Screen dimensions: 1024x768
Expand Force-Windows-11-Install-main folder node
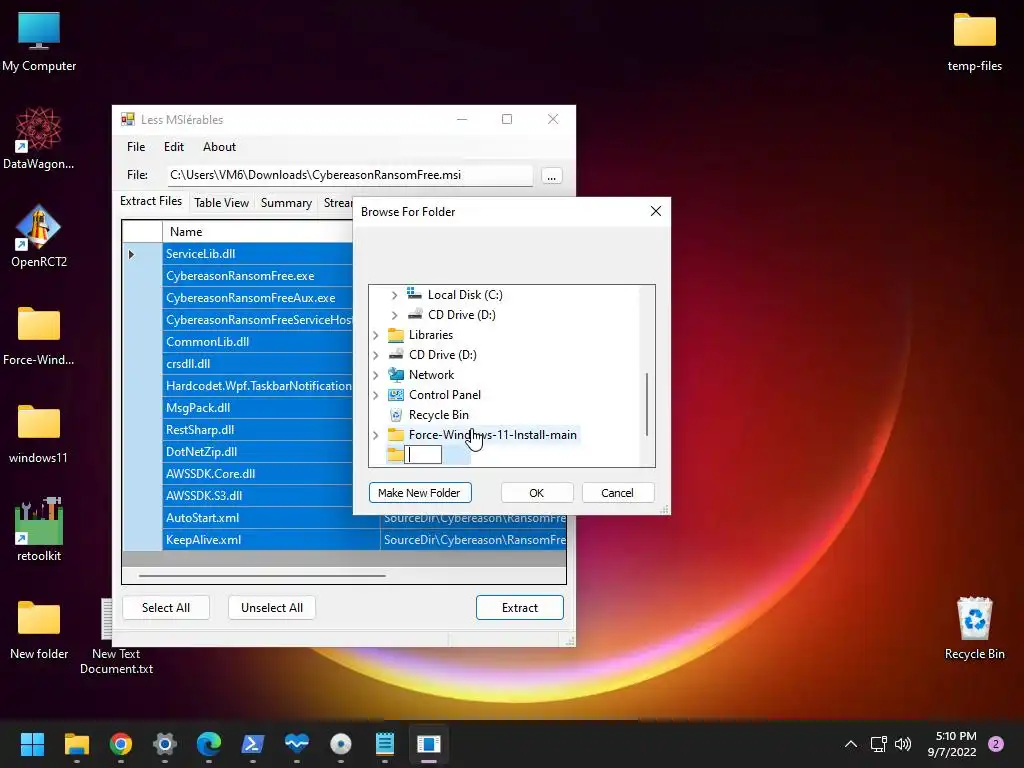pyautogui.click(x=376, y=435)
